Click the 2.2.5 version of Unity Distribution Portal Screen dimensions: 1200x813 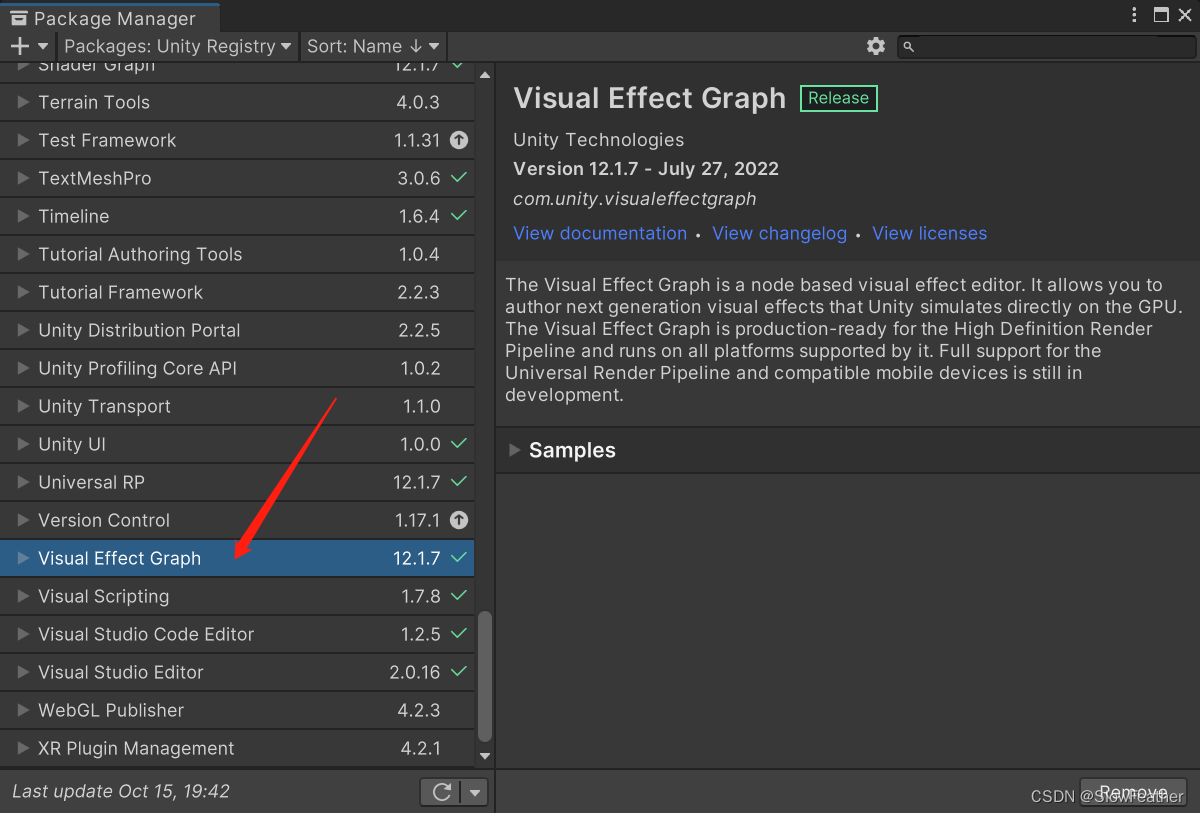click(x=418, y=330)
